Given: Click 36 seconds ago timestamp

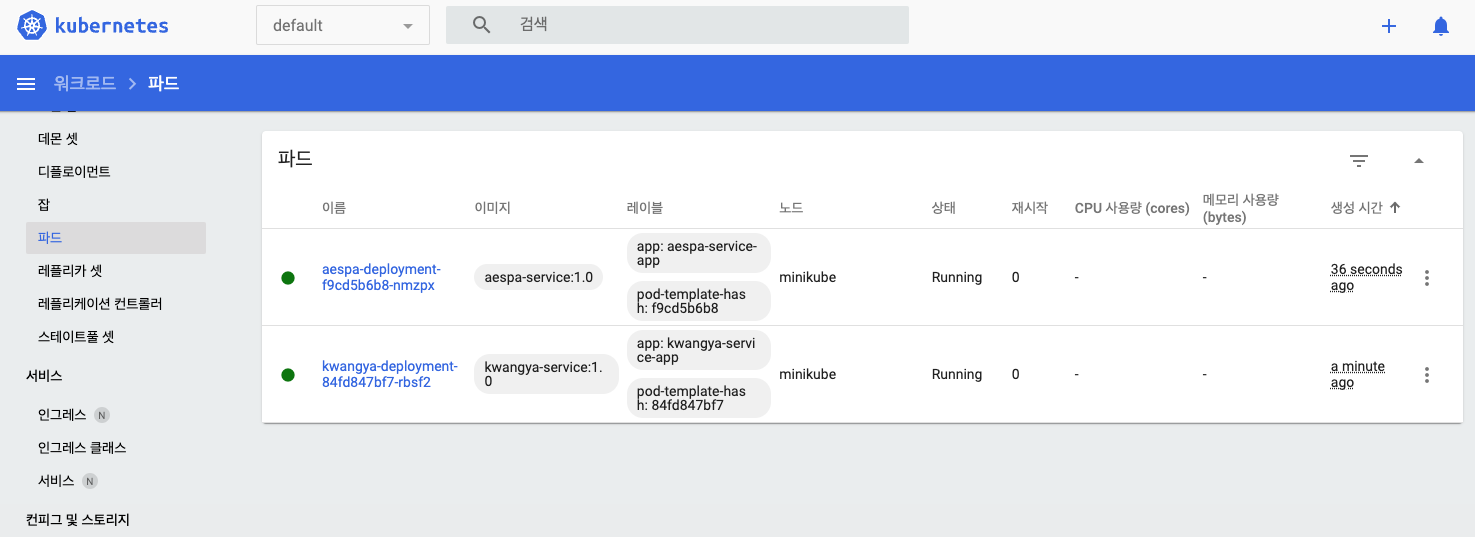Looking at the screenshot, I should pos(1366,278).
